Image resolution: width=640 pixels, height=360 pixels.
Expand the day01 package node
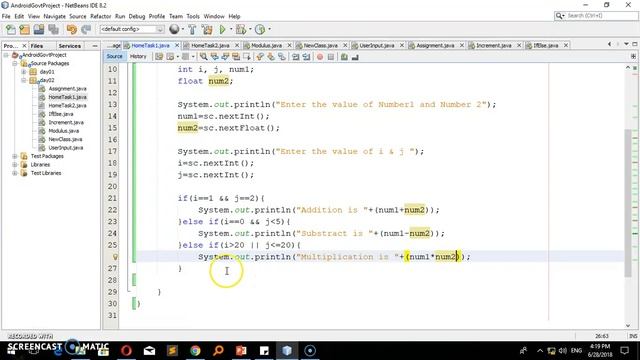pos(24,72)
